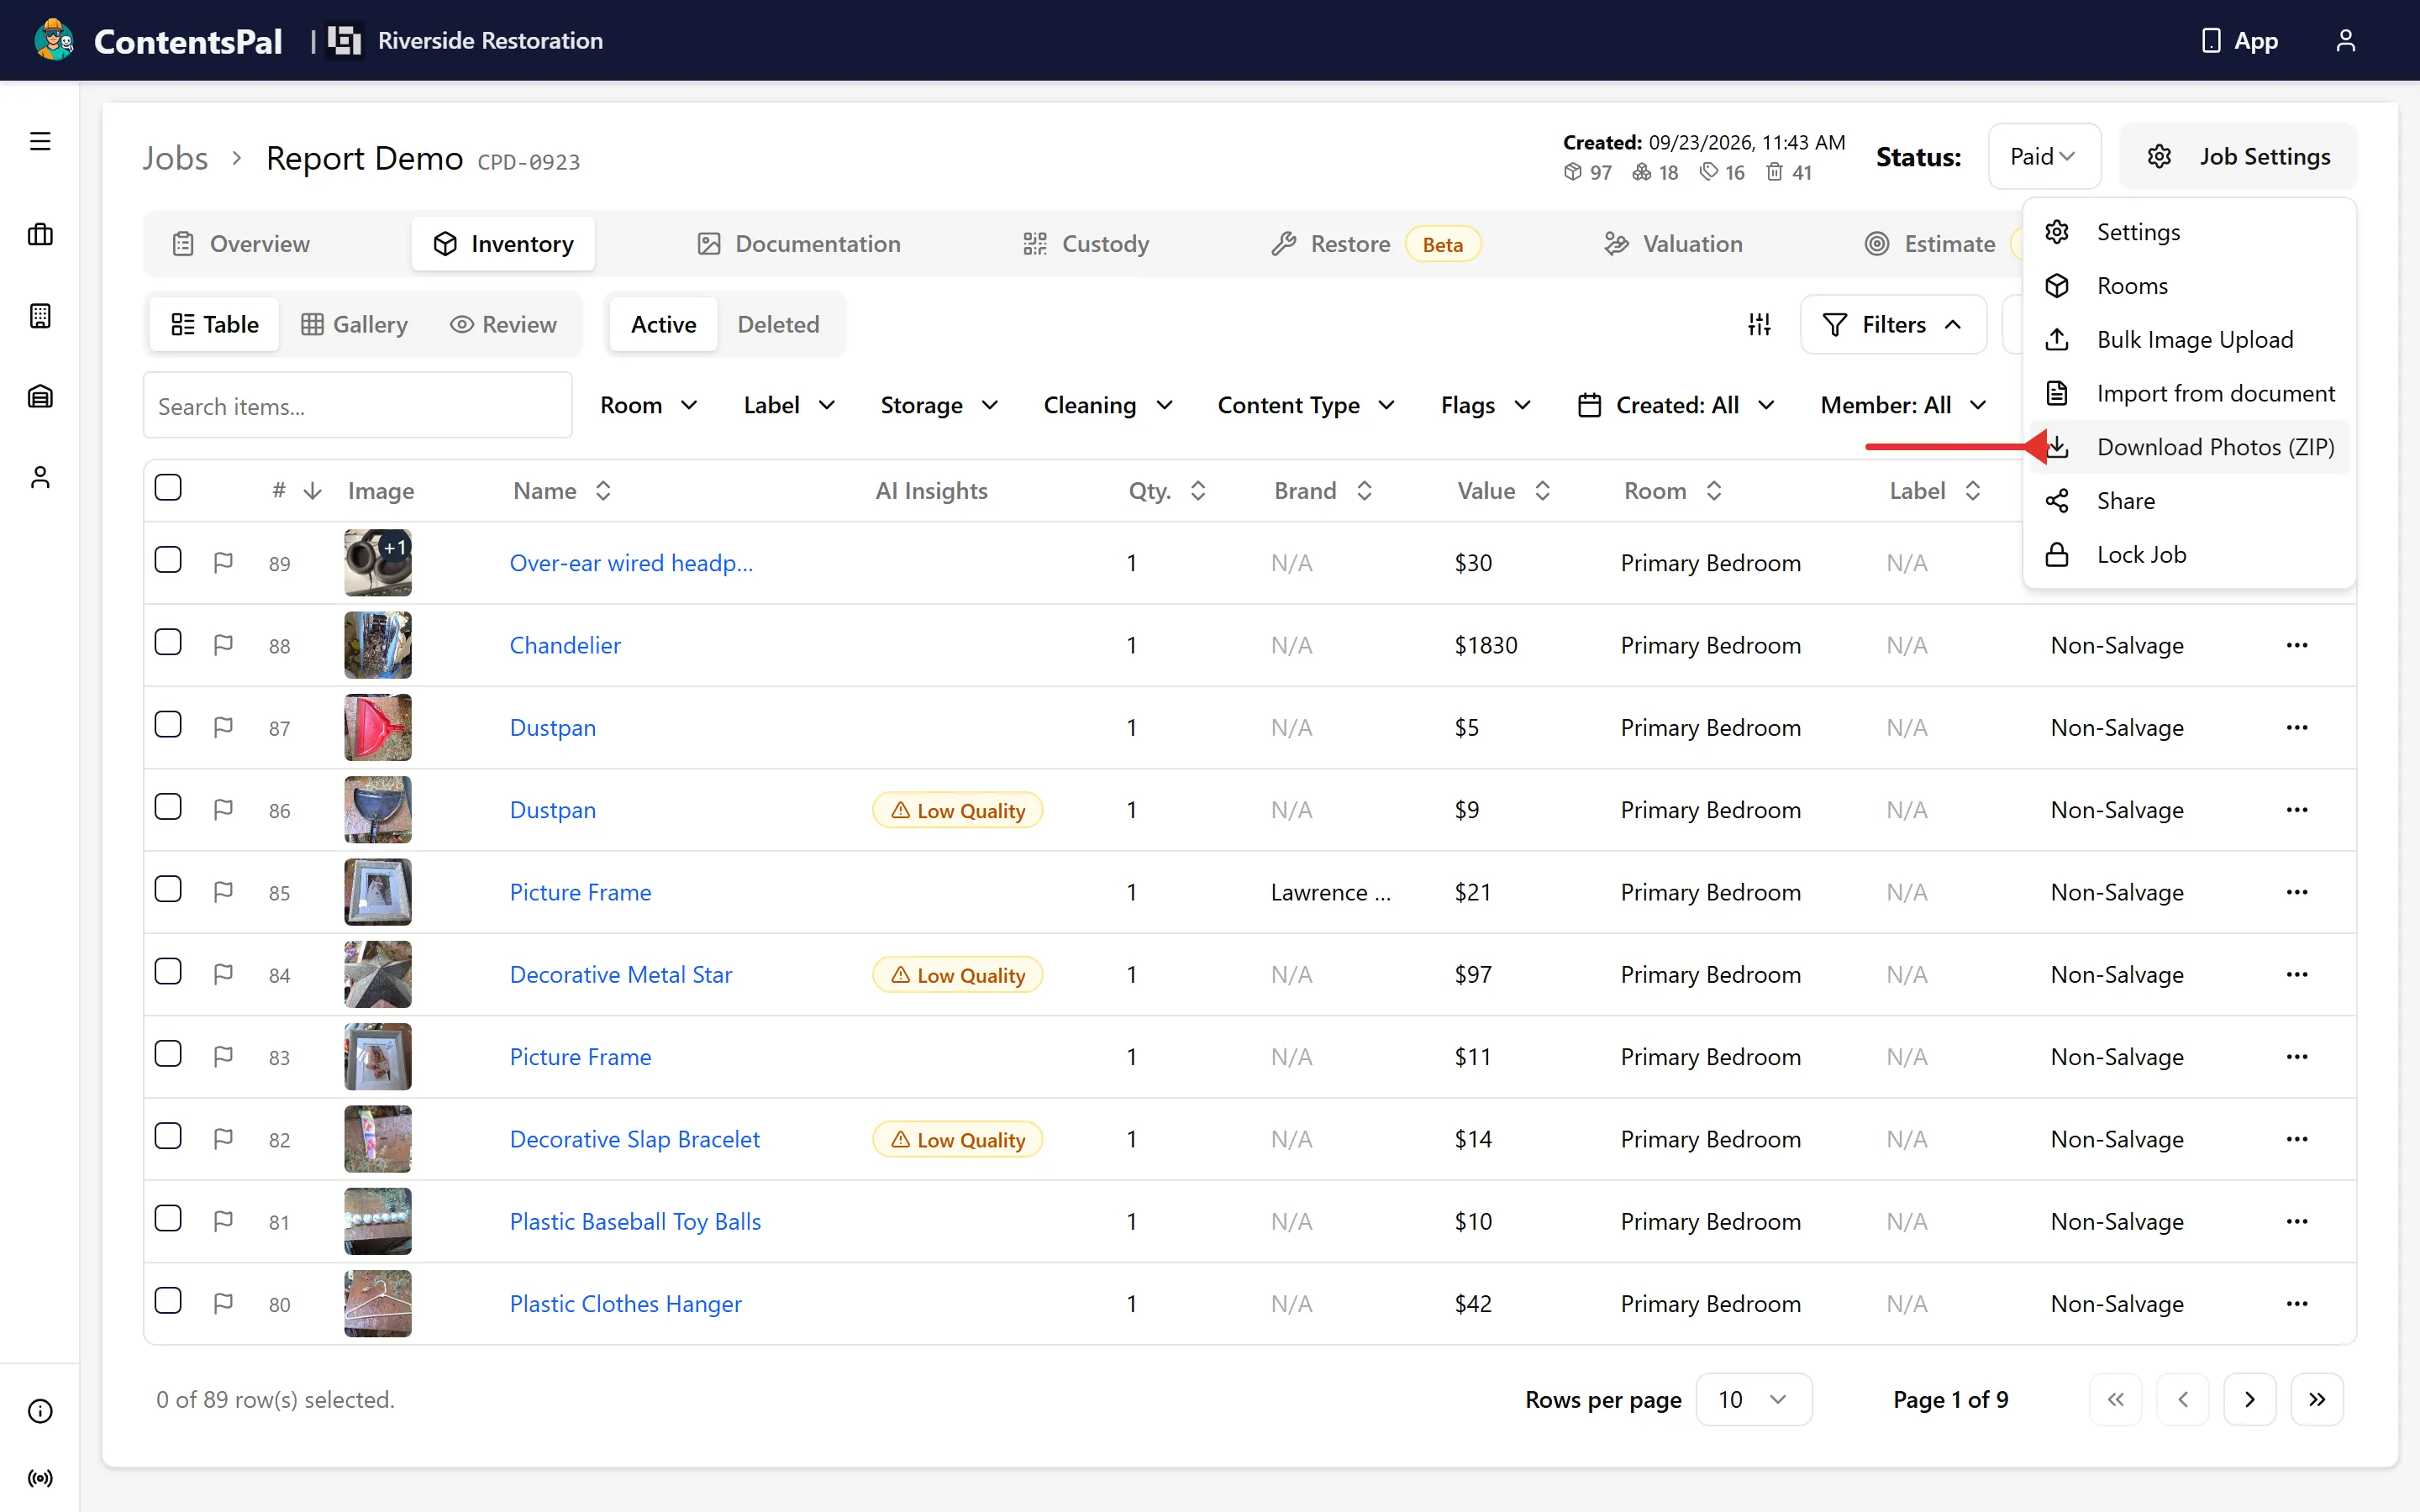2420x1512 pixels.
Task: Go to the next page arrow button
Action: (x=2250, y=1399)
